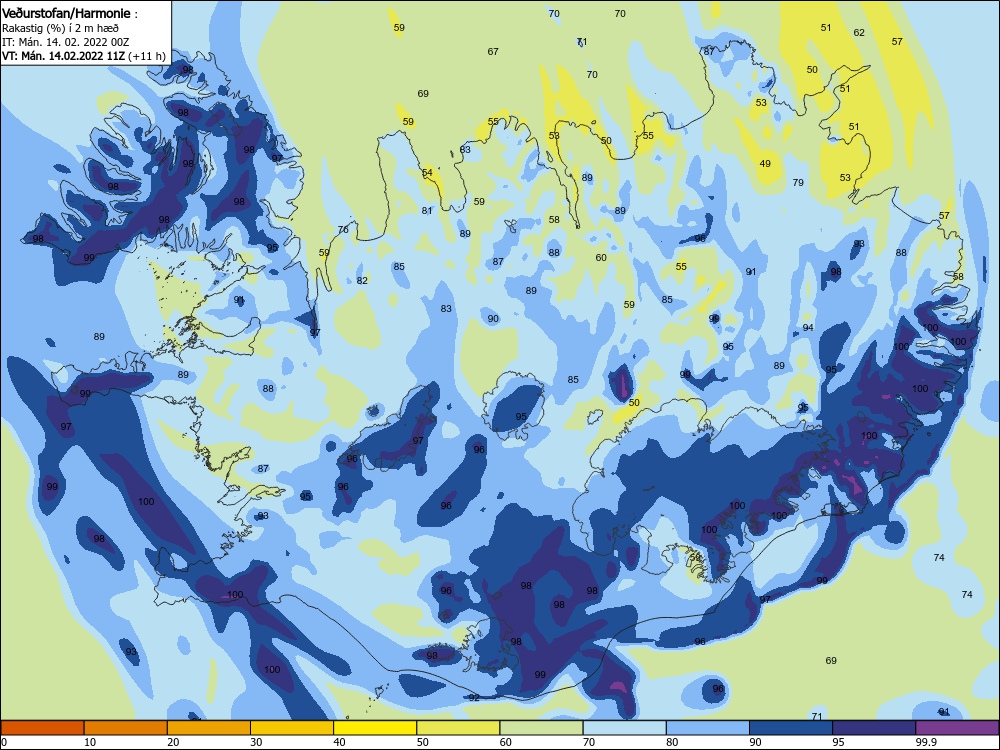Click the dark orange 0–10 legend swatch
This screenshot has height=750, width=1000.
coord(42,728)
